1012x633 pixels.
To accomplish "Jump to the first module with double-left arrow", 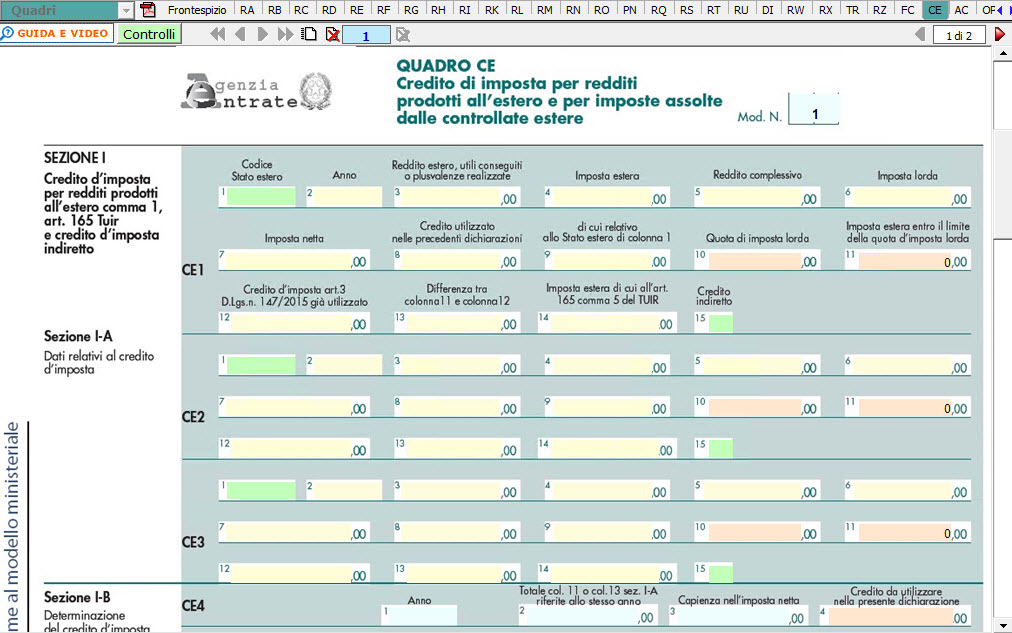I will (218, 34).
